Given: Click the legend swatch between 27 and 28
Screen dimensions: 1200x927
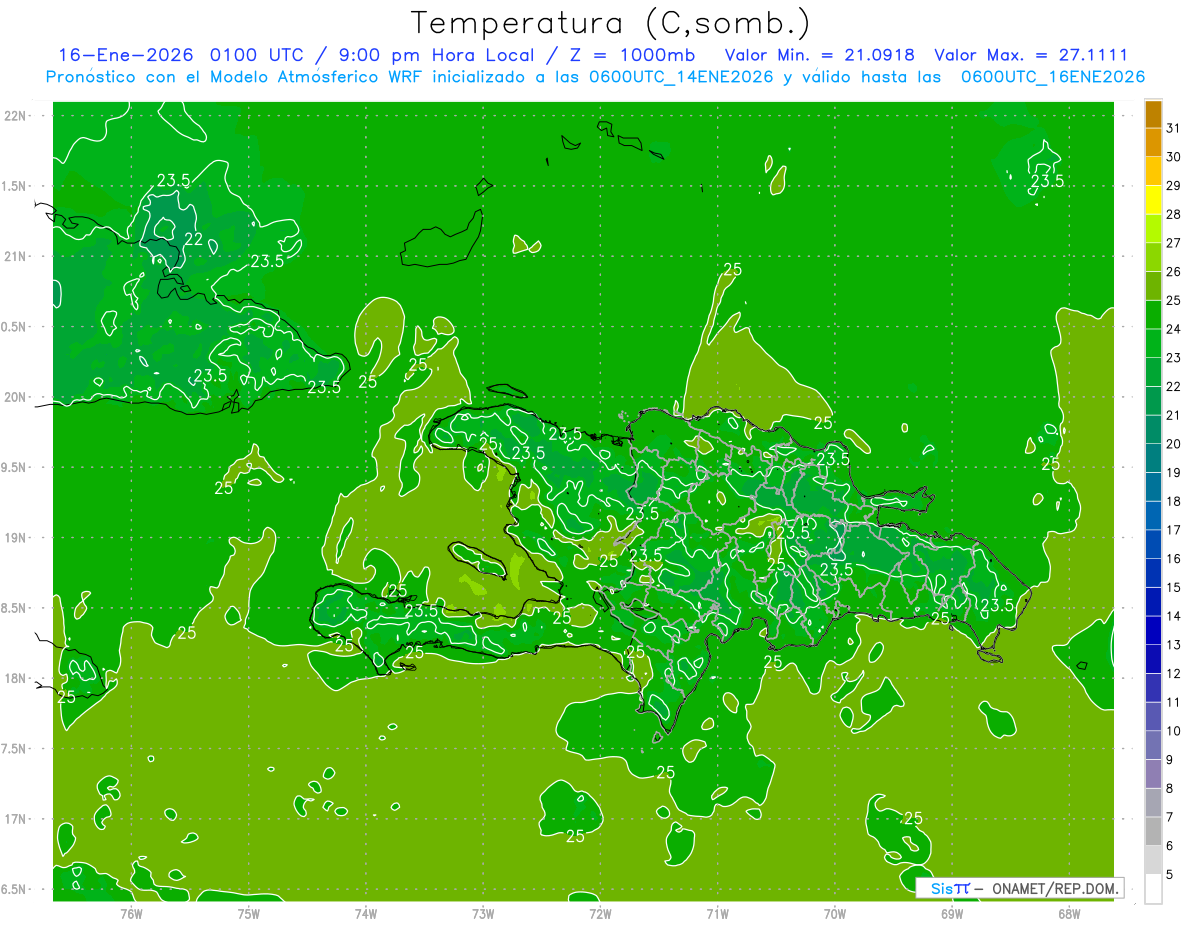Looking at the screenshot, I should 1153,229.
